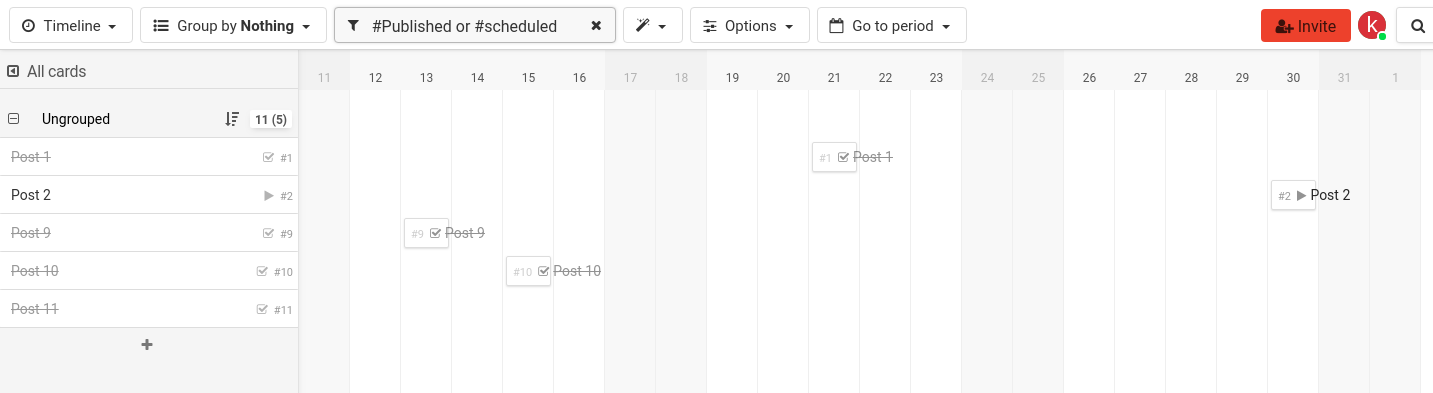Screen dimensions: 1433x393
Task: Add a new card with the plus icon
Action: pos(147,344)
